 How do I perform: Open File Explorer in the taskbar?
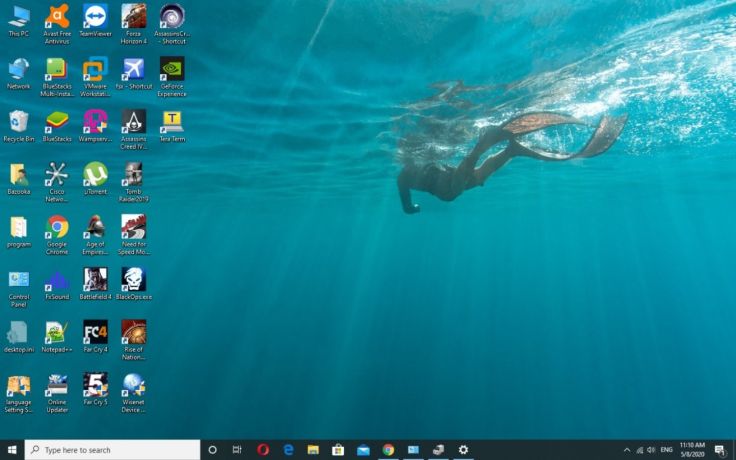(x=313, y=450)
